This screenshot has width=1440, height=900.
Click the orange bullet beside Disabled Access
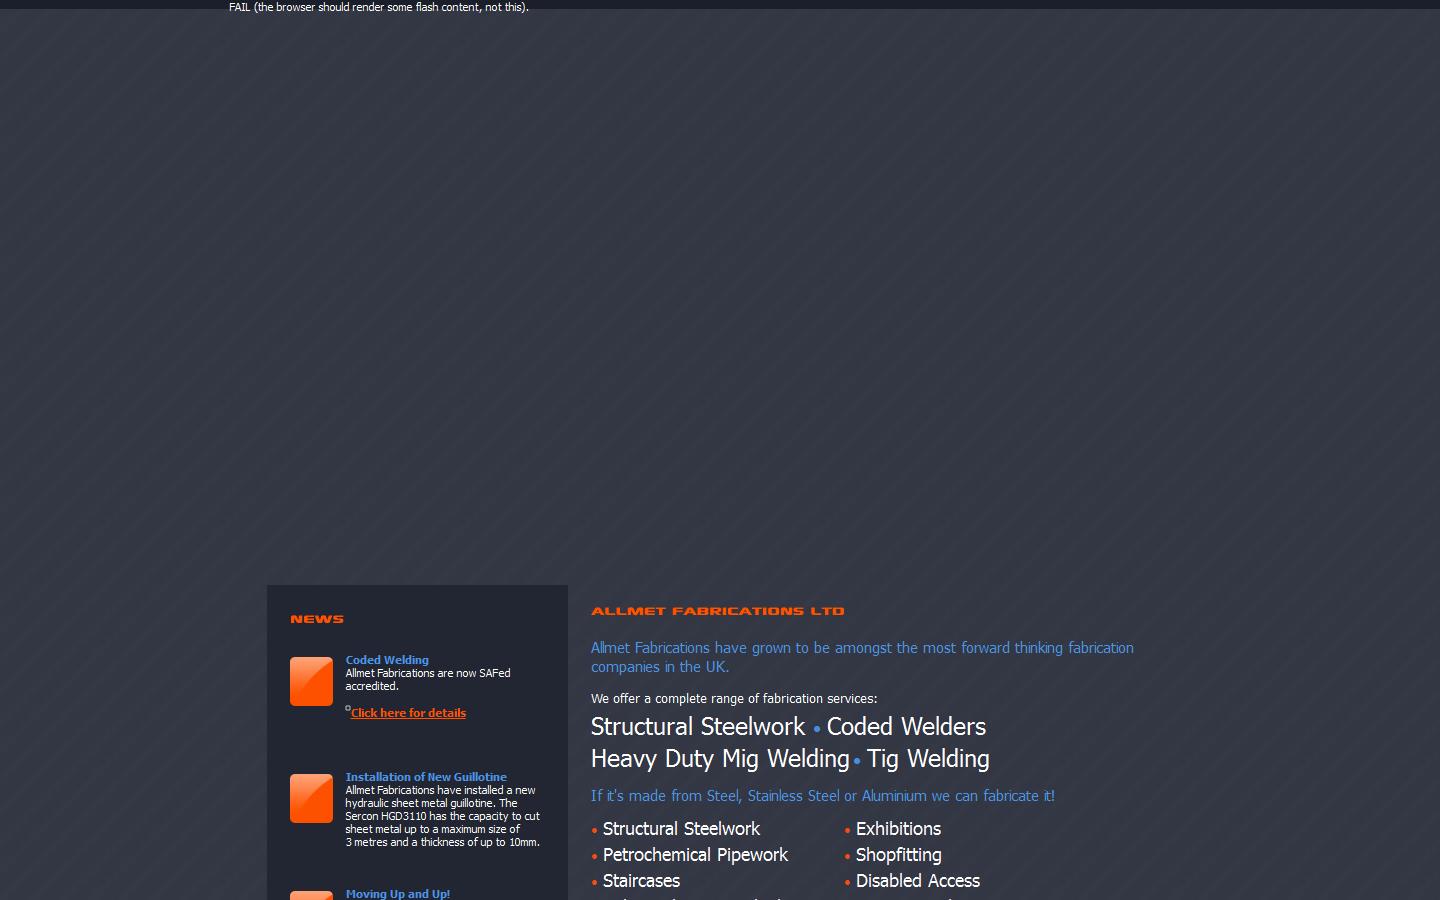846,882
